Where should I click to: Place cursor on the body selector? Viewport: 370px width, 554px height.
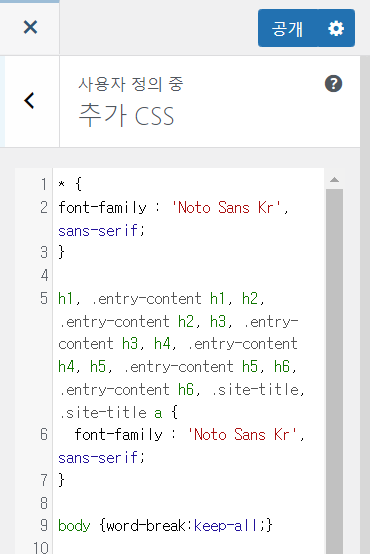74,526
